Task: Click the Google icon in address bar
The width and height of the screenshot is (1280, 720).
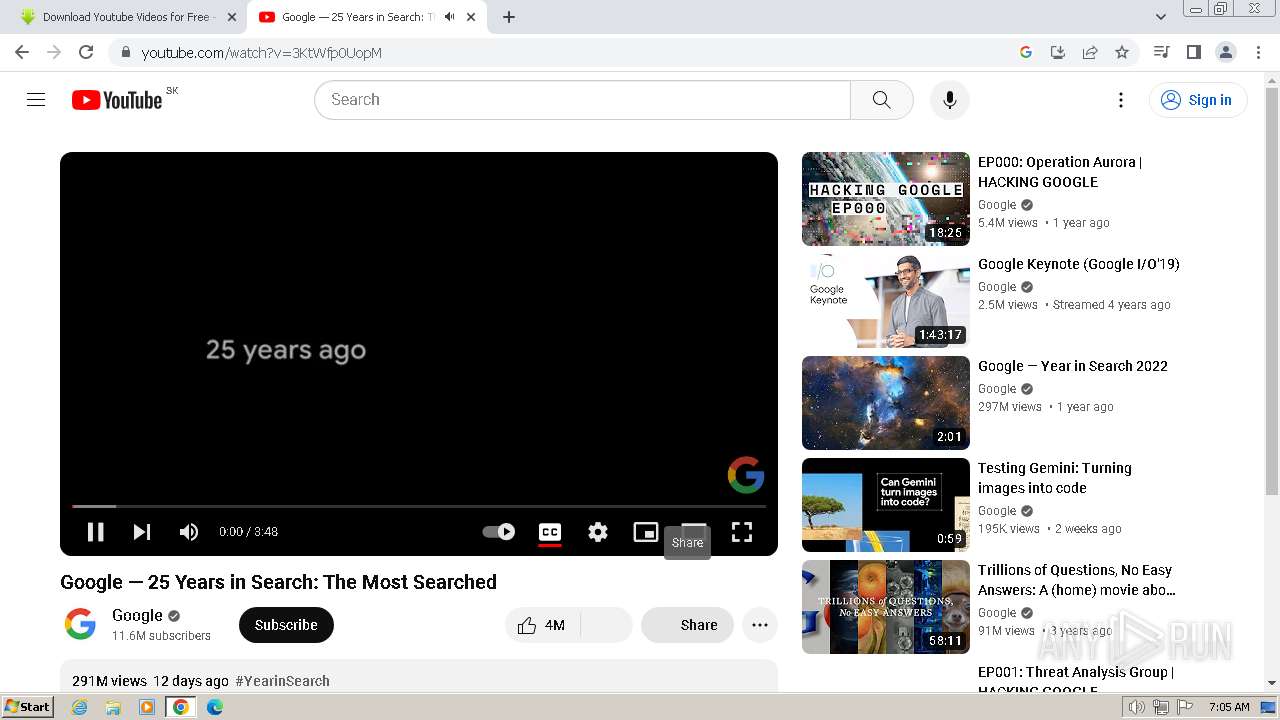Action: [1026, 52]
